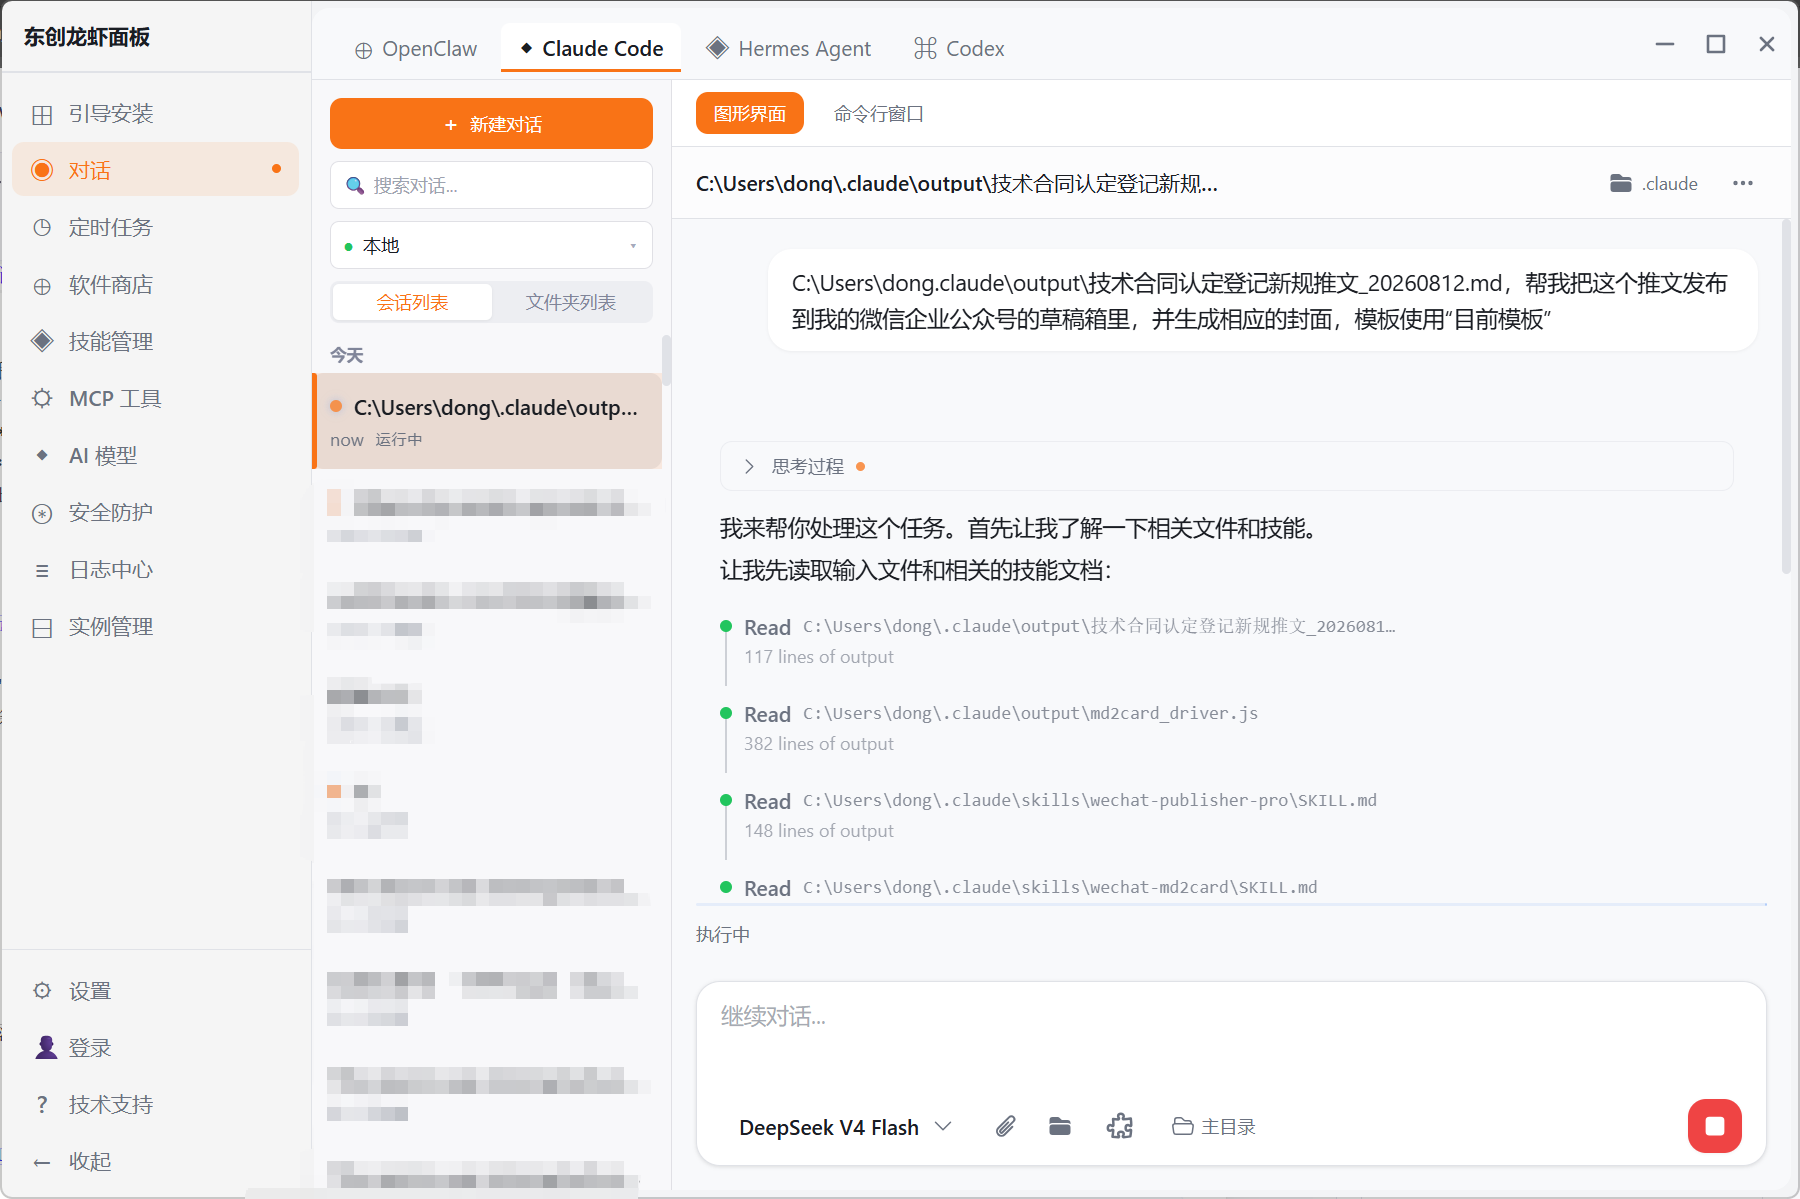Switch to 文件夹列表 toggle
1800x1199 pixels.
571,302
